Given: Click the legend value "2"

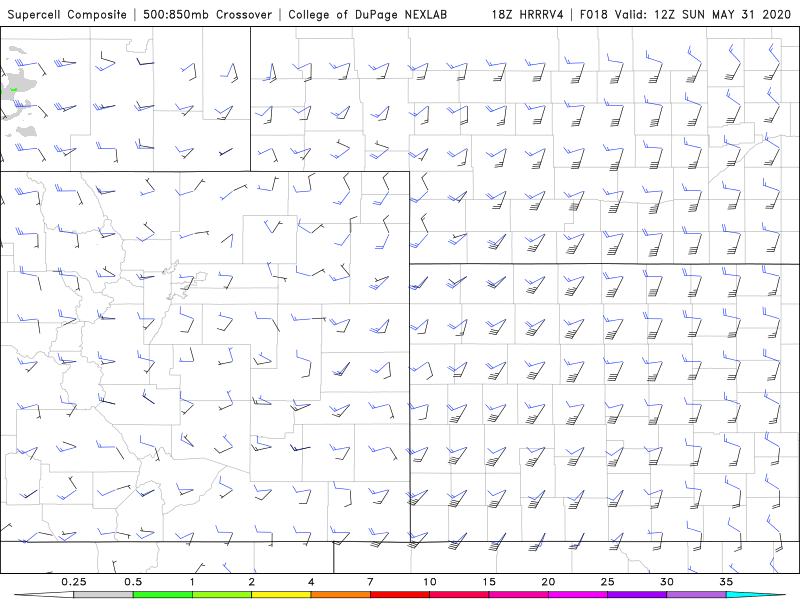Looking at the screenshot, I should click(x=252, y=582).
